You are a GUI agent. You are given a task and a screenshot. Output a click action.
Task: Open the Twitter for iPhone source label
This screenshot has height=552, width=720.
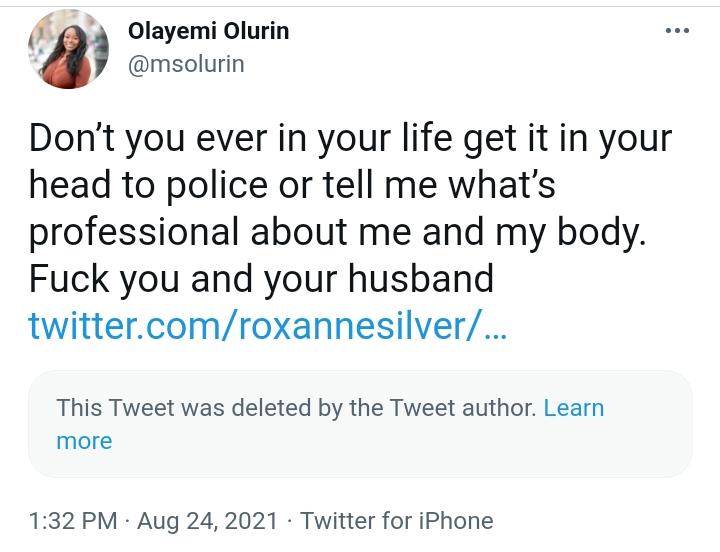pos(396,521)
